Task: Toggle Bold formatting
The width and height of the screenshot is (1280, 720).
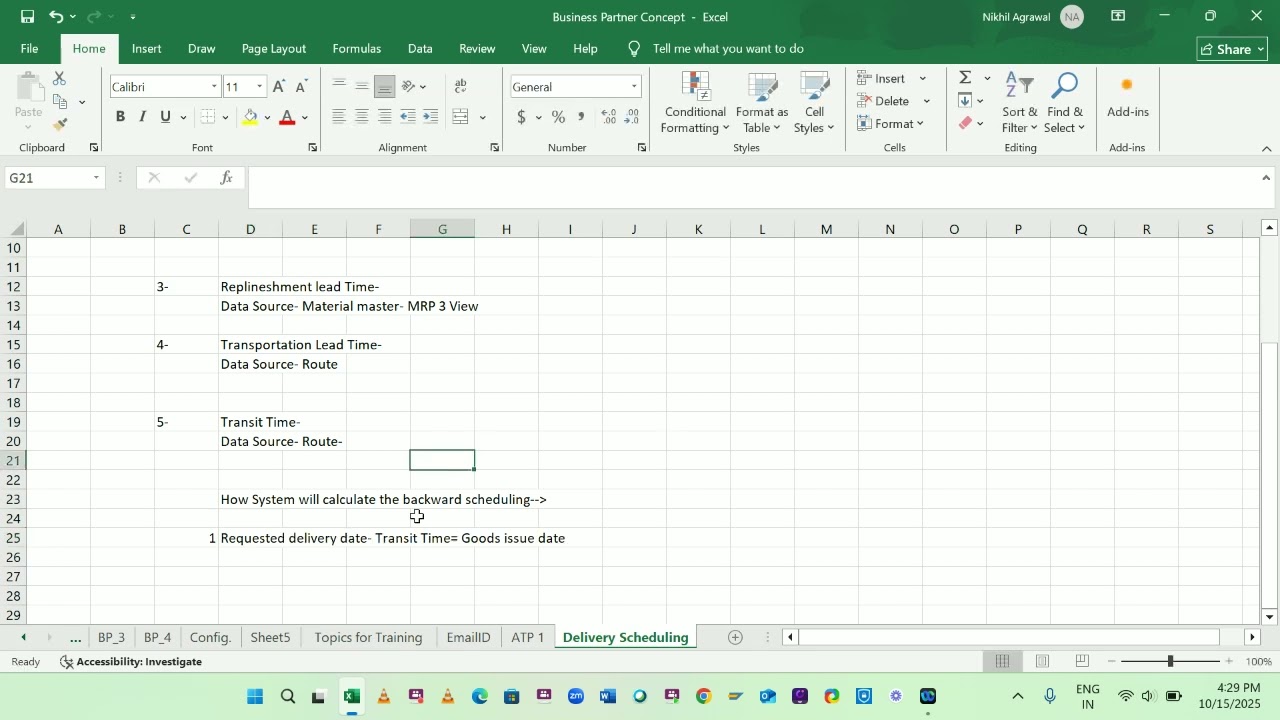Action: tap(120, 117)
